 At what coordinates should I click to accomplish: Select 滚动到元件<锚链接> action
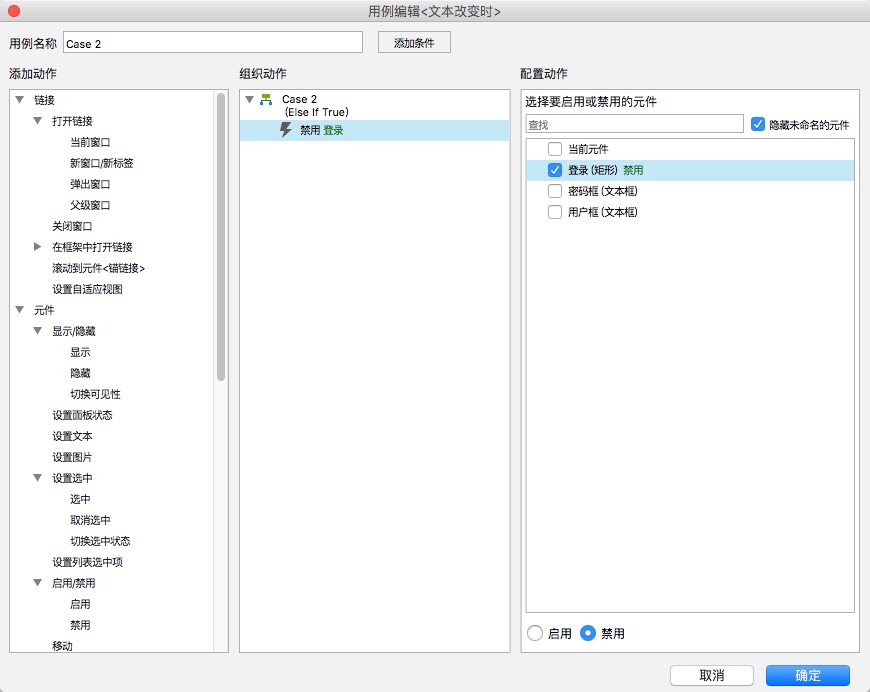pyautogui.click(x=98, y=268)
